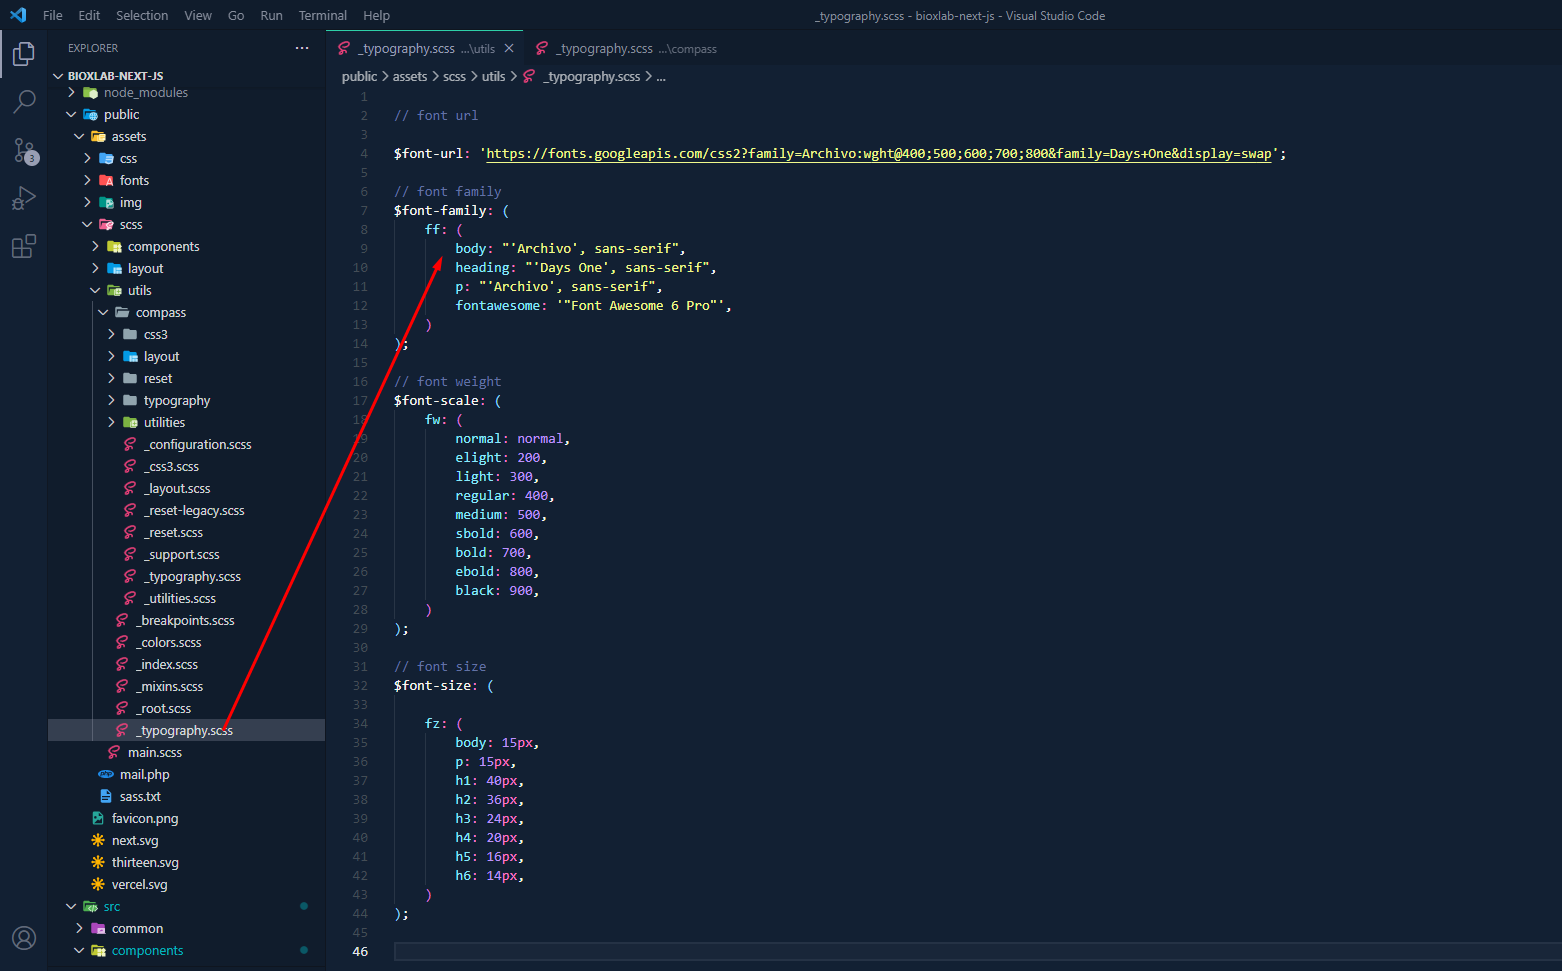Open the Search view icon
Screen dimensions: 1562x971
pos(24,101)
